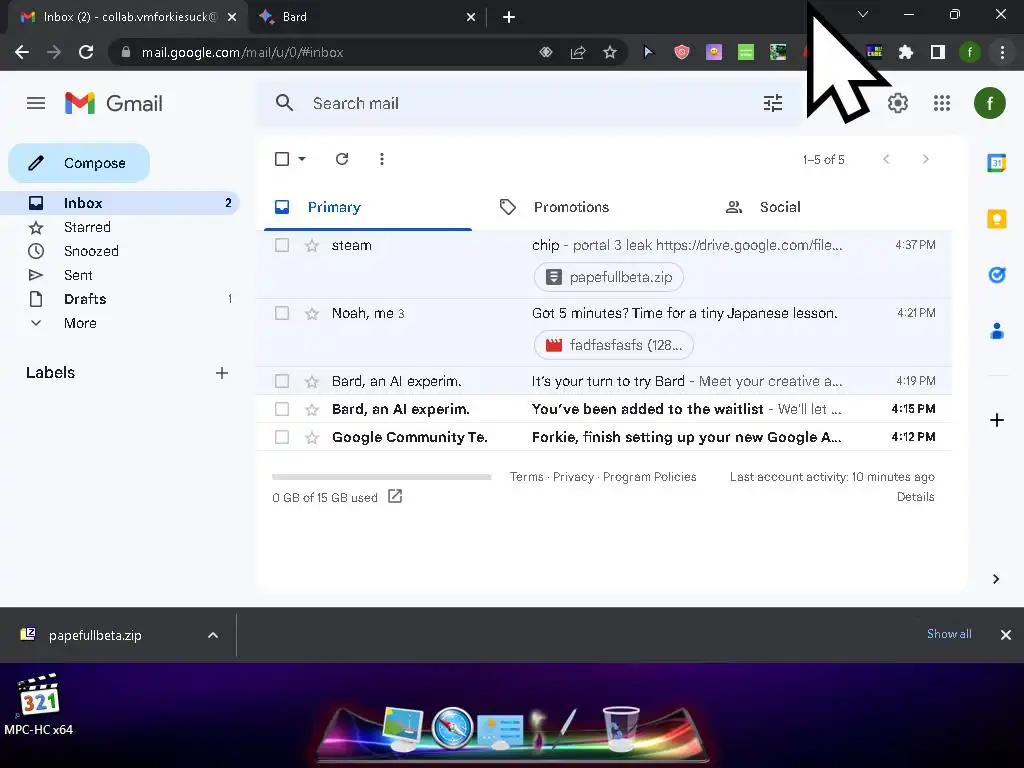Open Google Tasks side panel

(x=997, y=275)
